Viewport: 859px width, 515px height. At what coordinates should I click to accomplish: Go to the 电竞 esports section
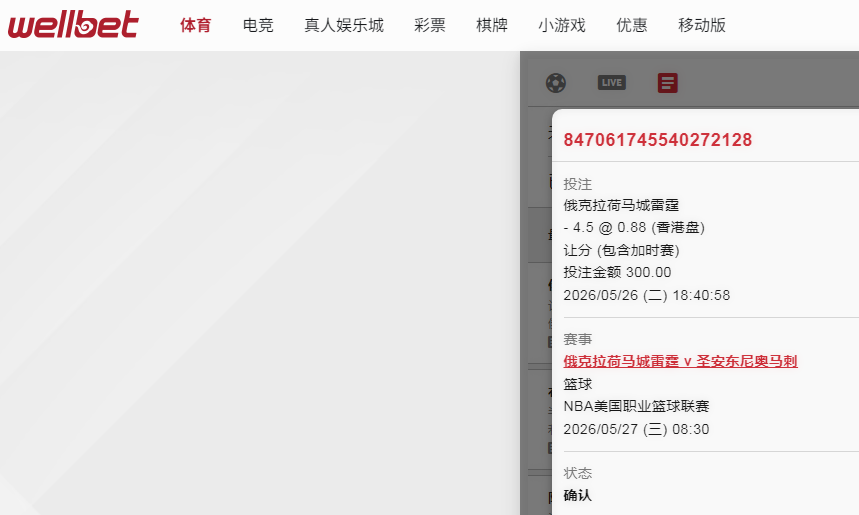(258, 25)
